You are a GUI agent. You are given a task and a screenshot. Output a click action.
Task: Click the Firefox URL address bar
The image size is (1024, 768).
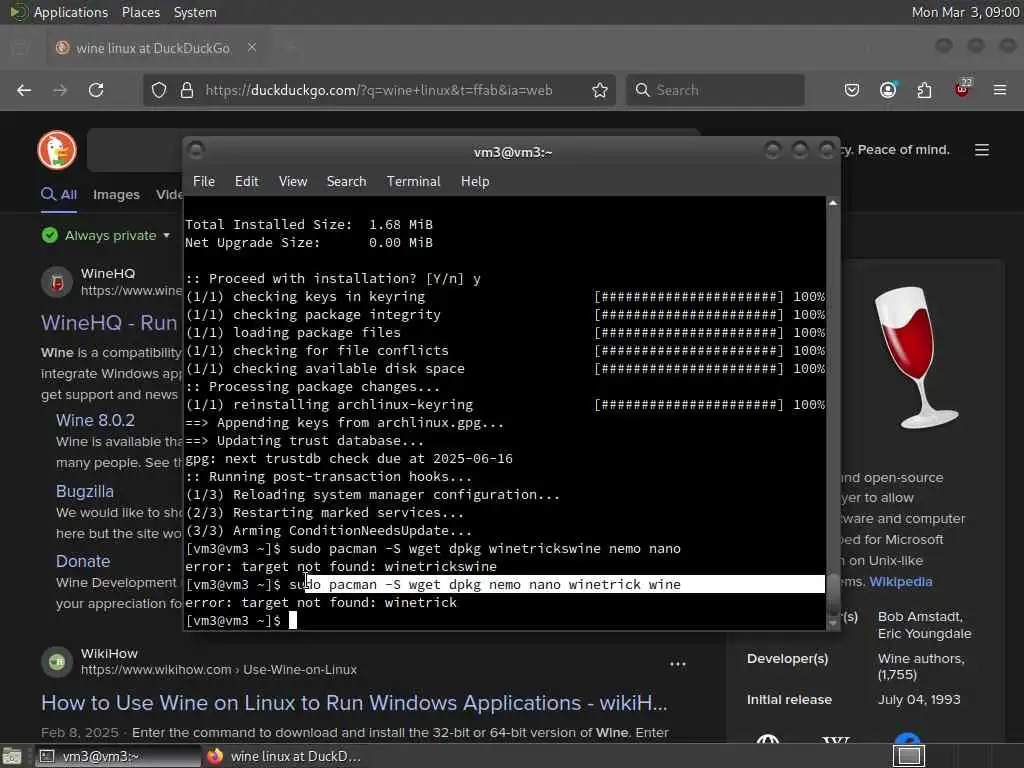(379, 90)
